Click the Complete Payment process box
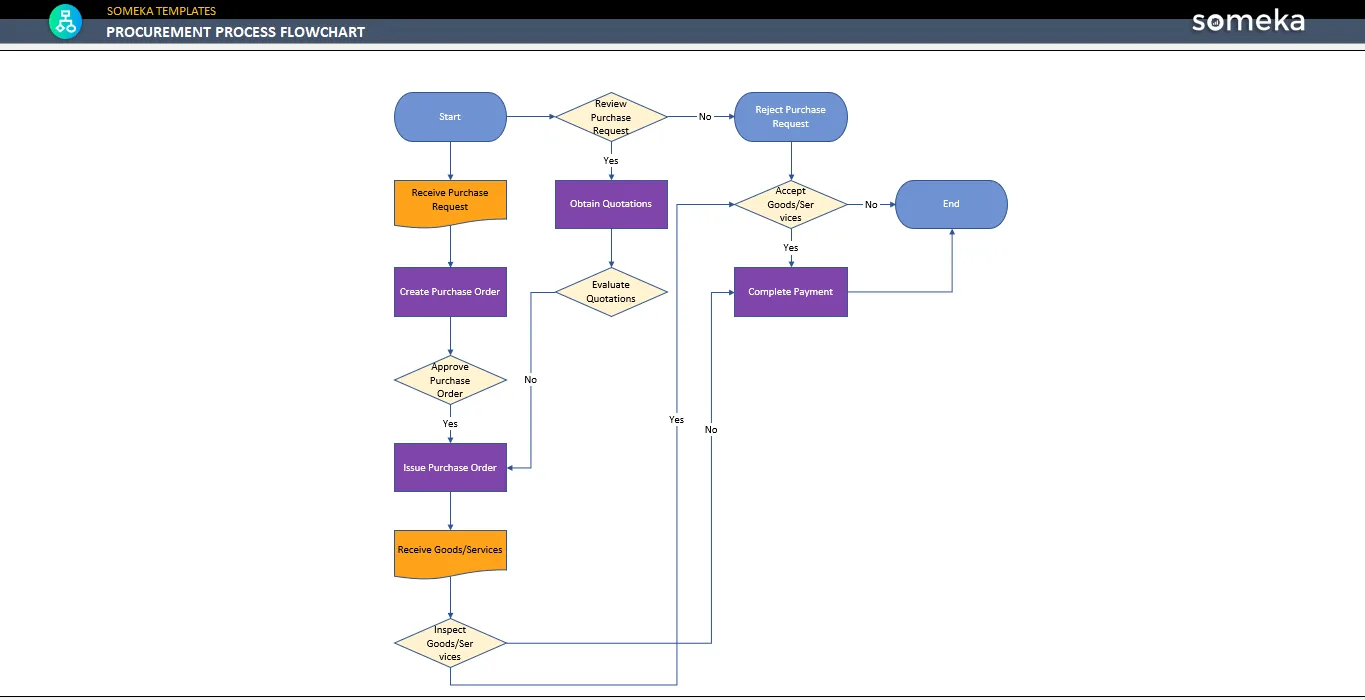The width and height of the screenshot is (1365, 700). click(x=791, y=292)
